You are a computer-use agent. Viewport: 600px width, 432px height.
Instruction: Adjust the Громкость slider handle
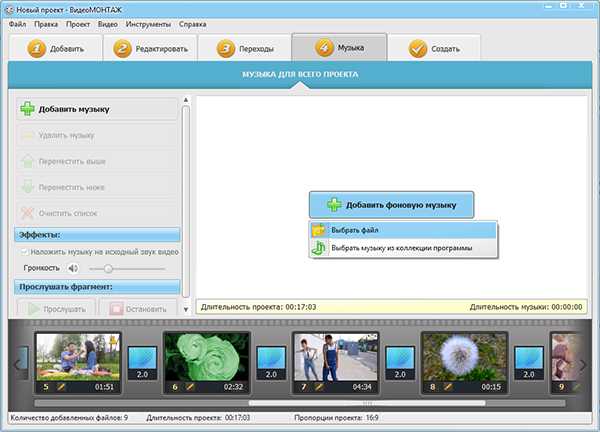point(108,269)
